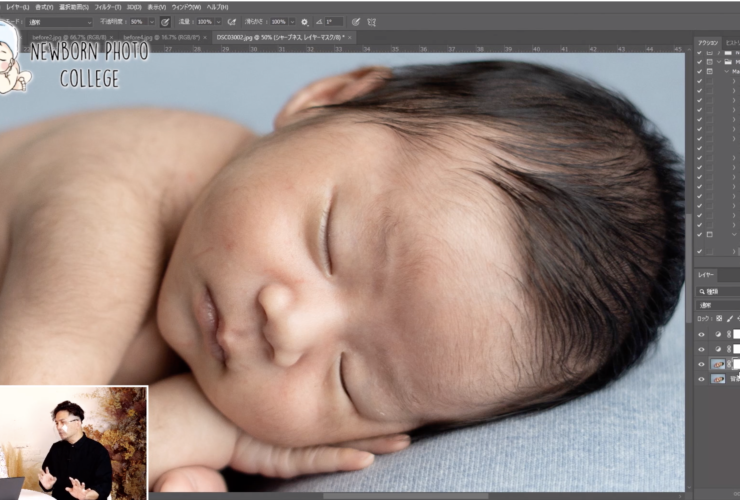This screenshot has width=740, height=500.
Task: Enable airbrush icon beside flow 100%
Action: [x=232, y=22]
